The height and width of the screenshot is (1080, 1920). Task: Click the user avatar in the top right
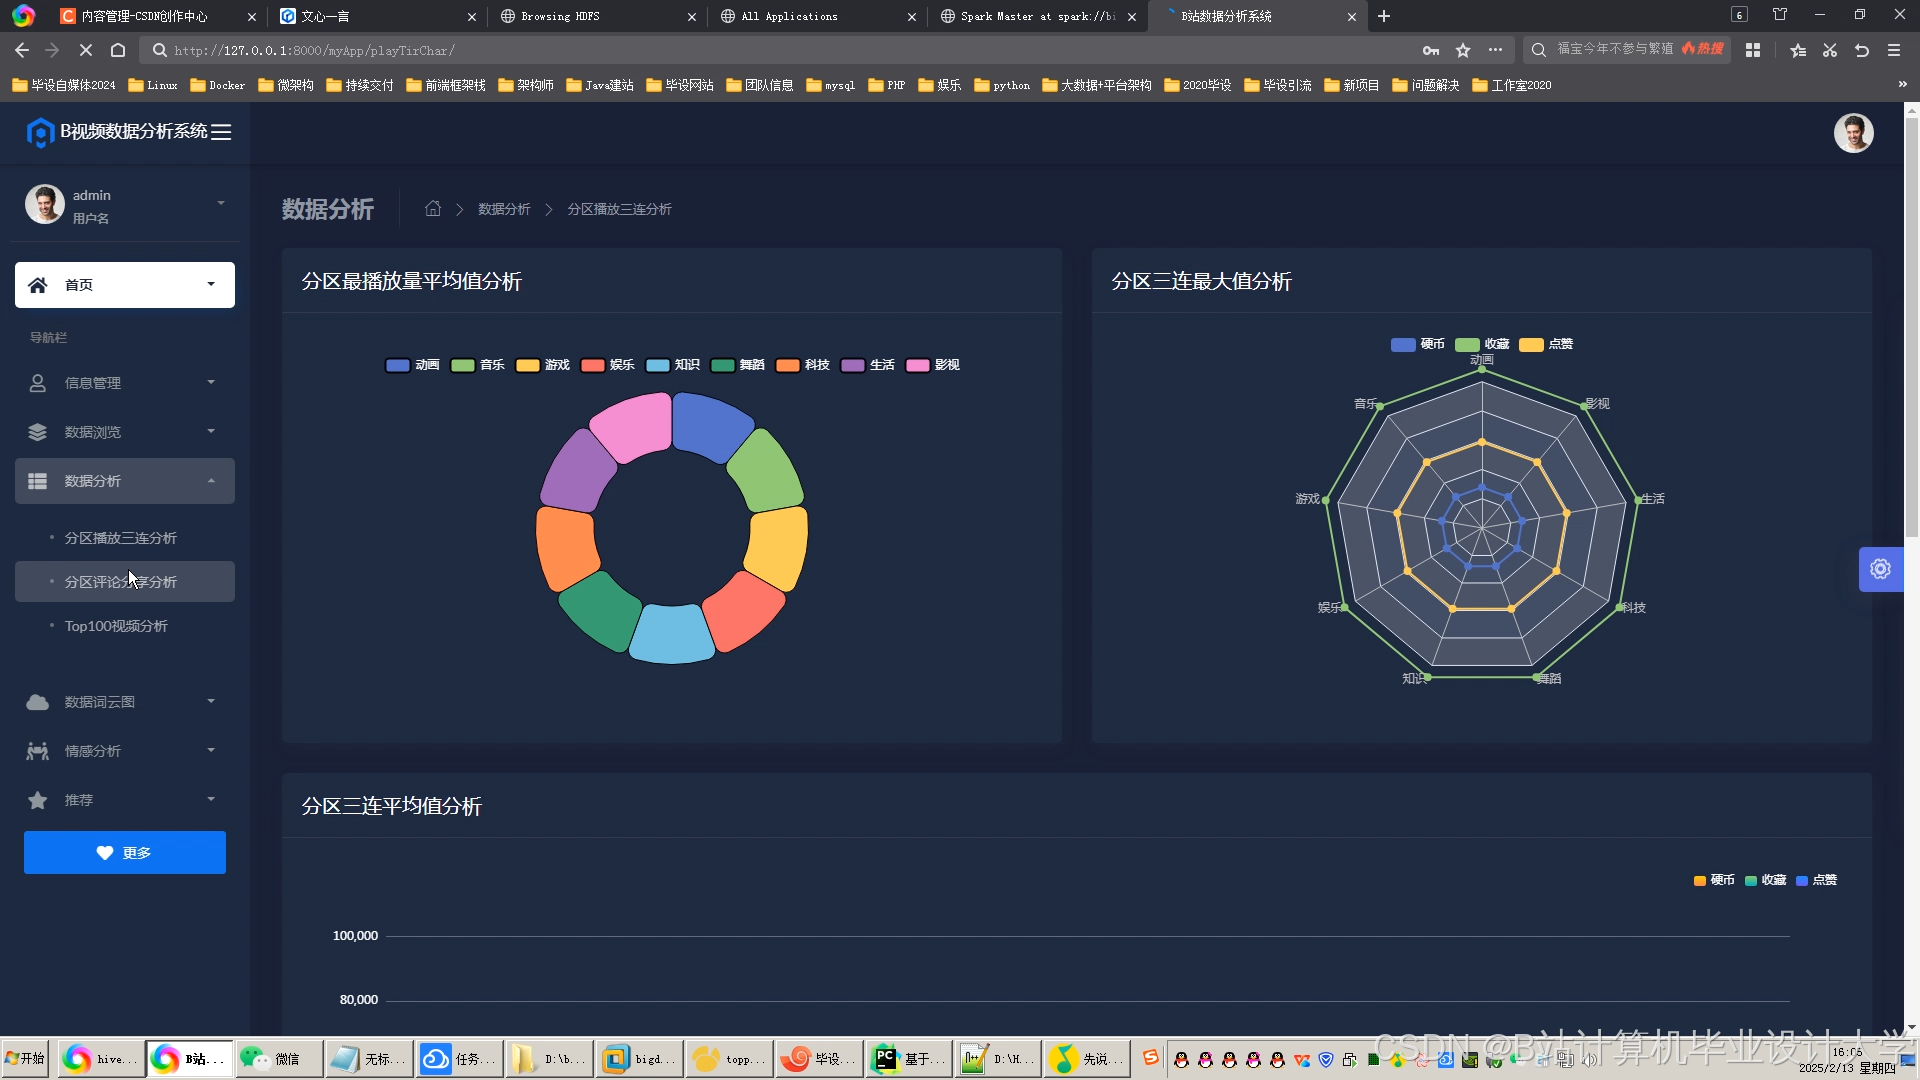pyautogui.click(x=1853, y=133)
